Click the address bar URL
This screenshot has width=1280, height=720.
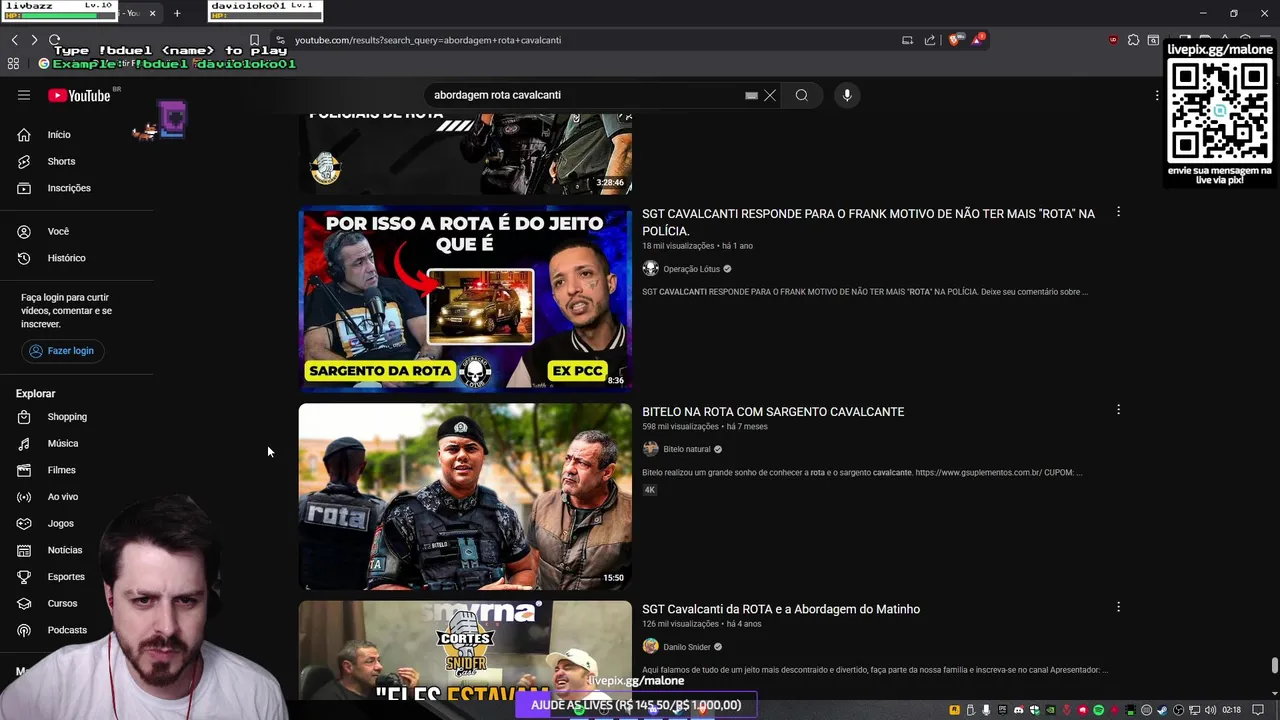point(428,40)
